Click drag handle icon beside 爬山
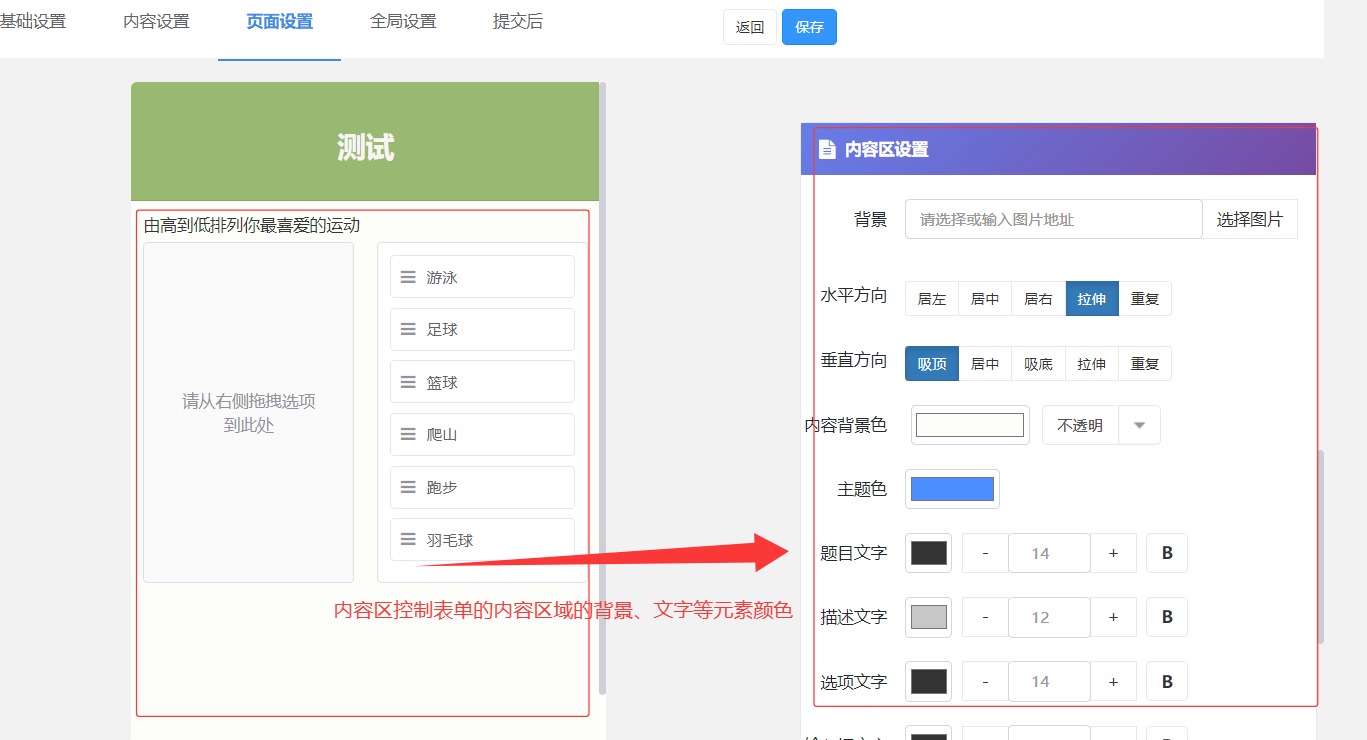1367x740 pixels. tap(408, 434)
